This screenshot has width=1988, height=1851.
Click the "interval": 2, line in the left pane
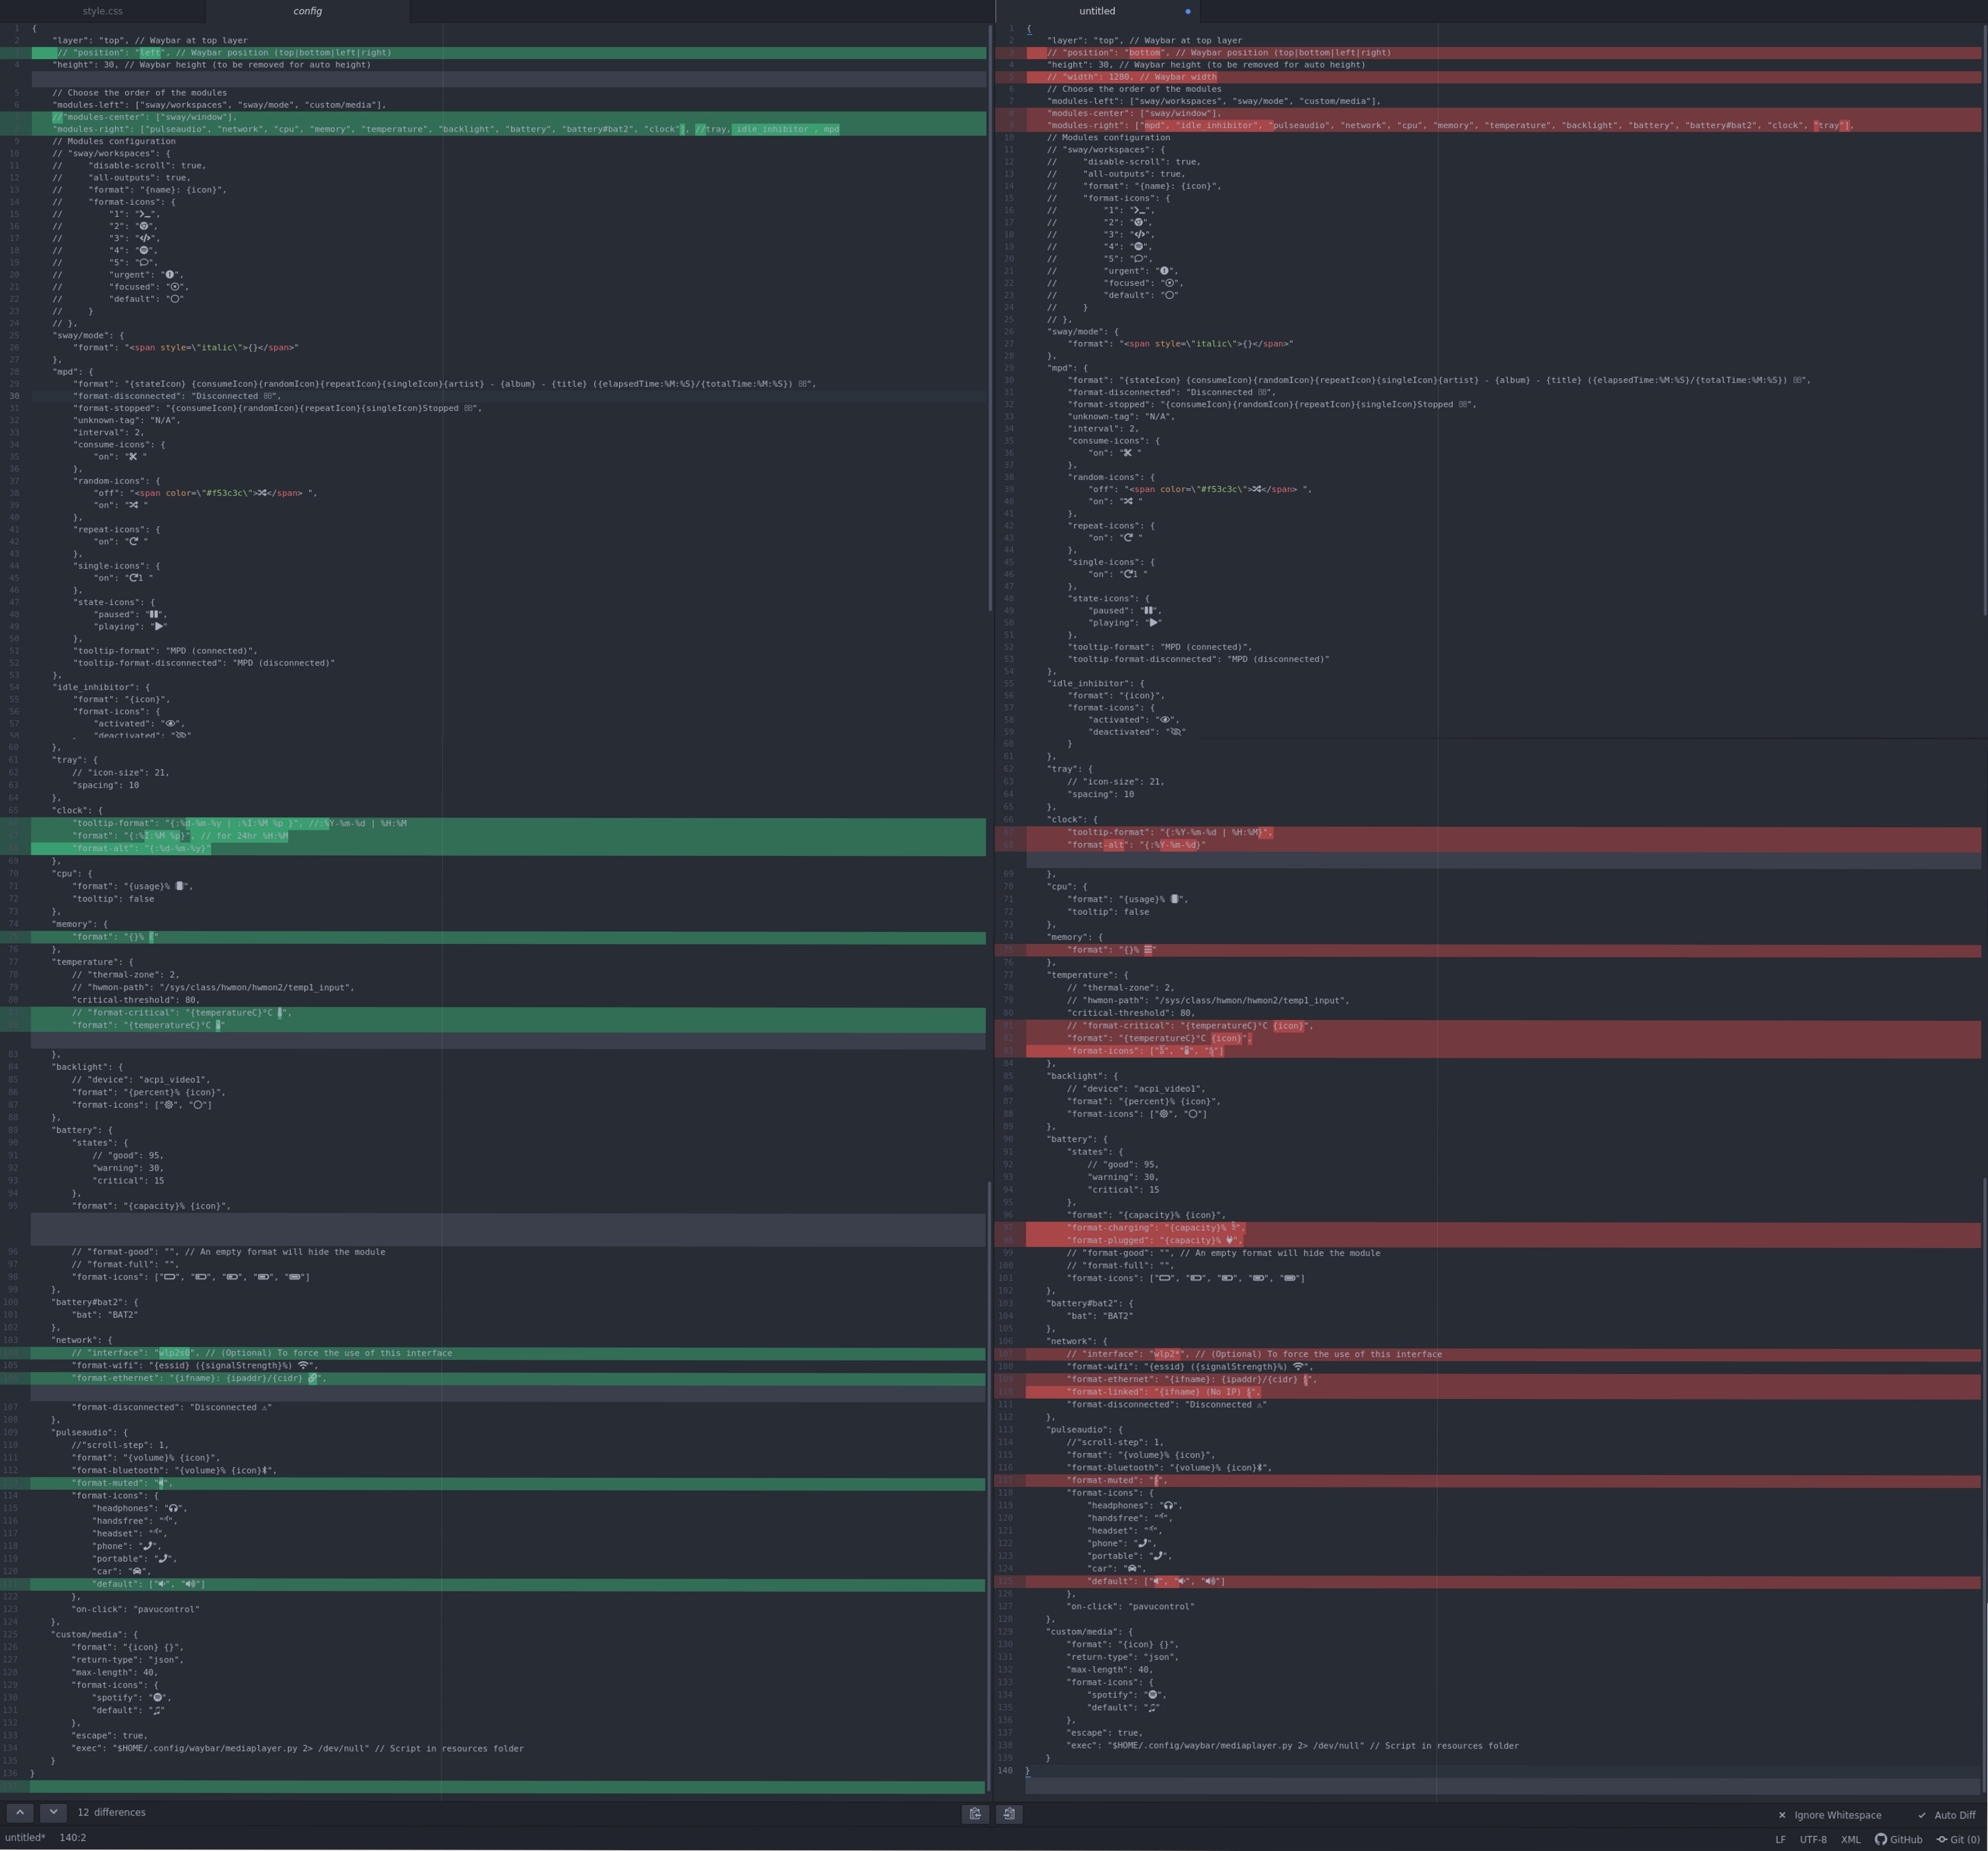tap(108, 432)
